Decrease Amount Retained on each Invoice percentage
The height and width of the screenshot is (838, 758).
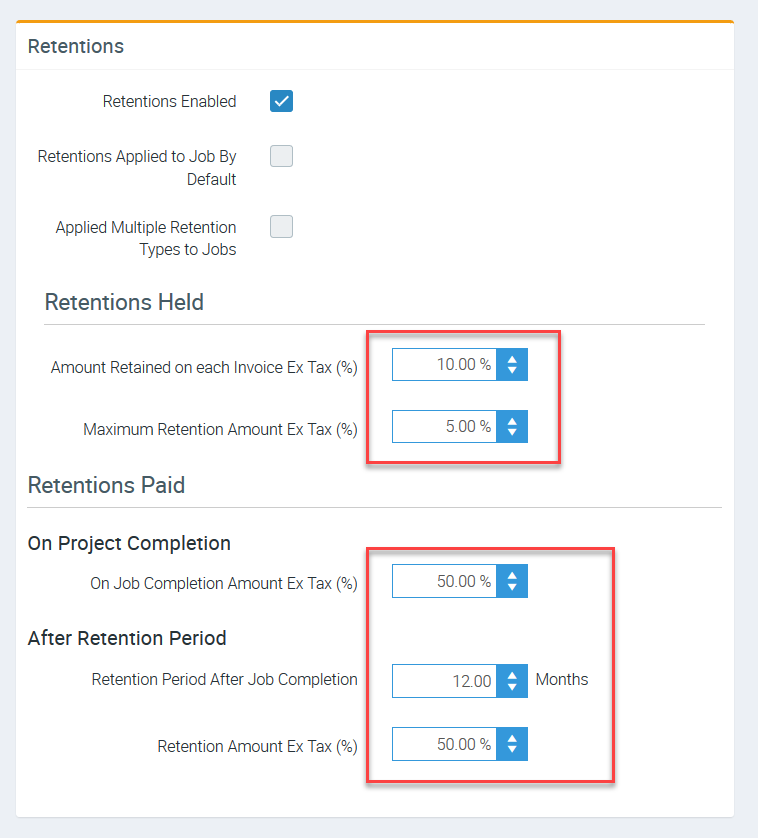click(512, 371)
